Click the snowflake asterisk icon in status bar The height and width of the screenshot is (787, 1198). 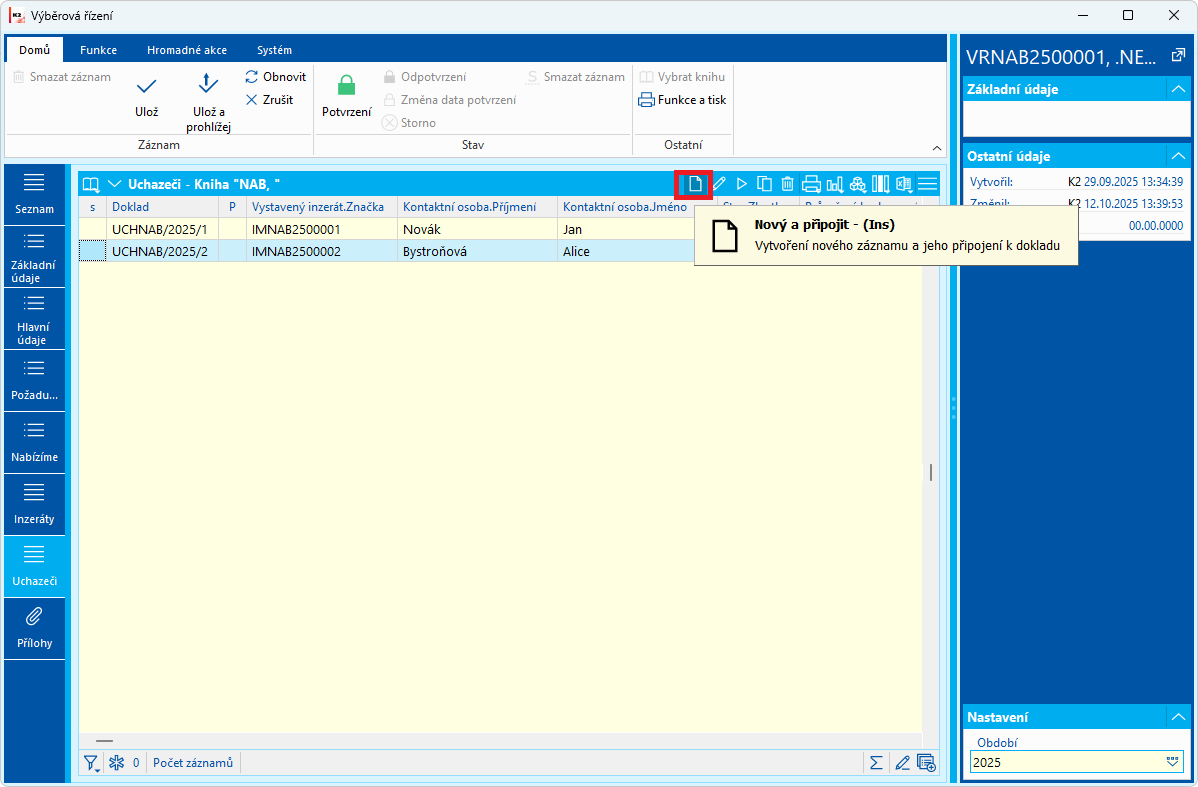tap(116, 763)
